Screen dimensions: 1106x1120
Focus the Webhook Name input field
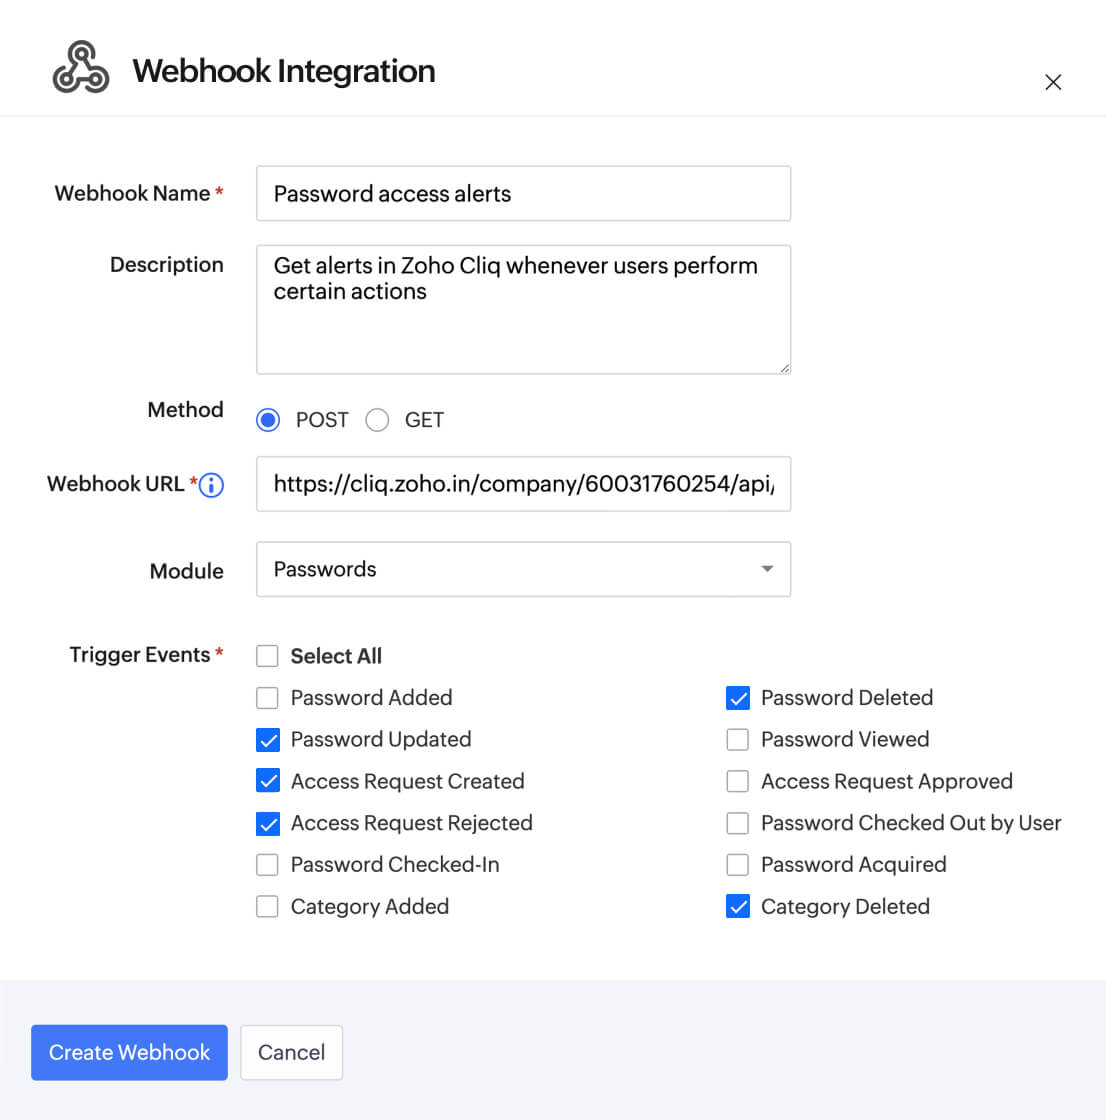pos(524,194)
